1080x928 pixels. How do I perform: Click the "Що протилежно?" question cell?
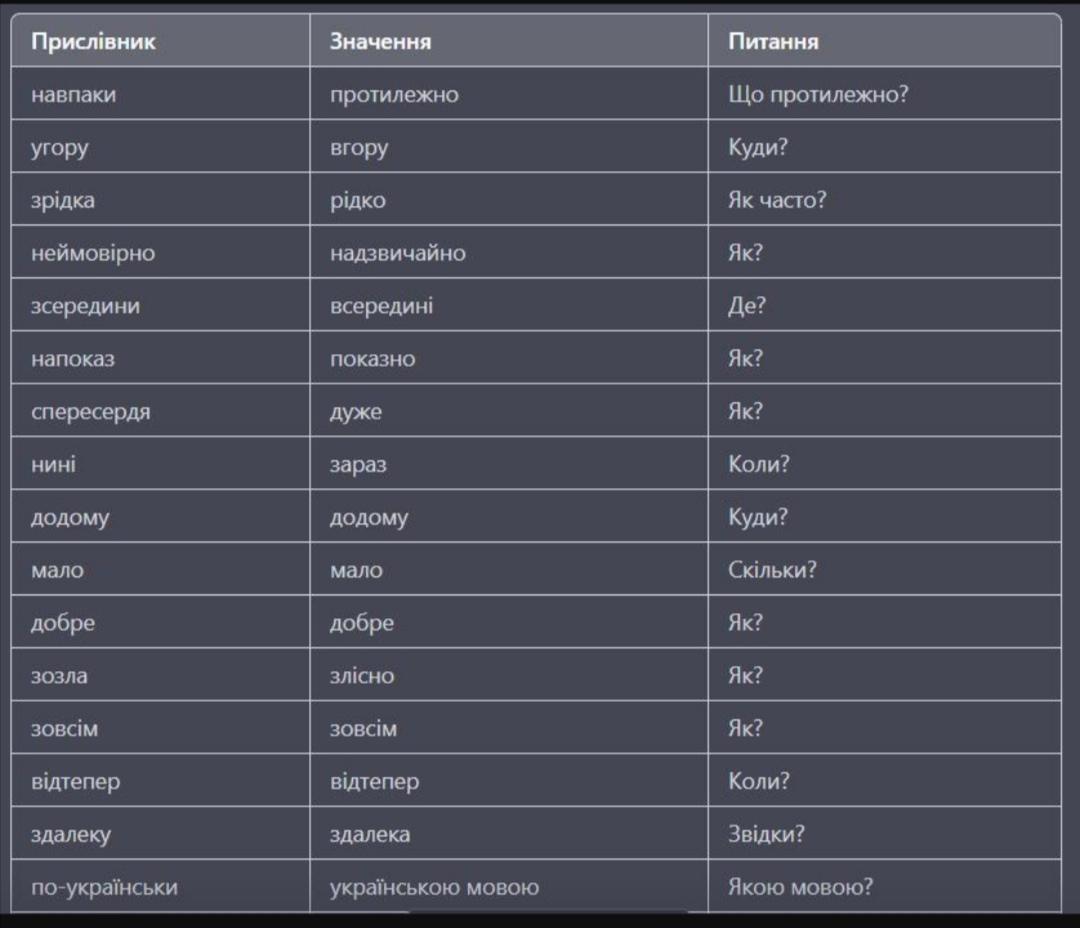click(x=818, y=95)
